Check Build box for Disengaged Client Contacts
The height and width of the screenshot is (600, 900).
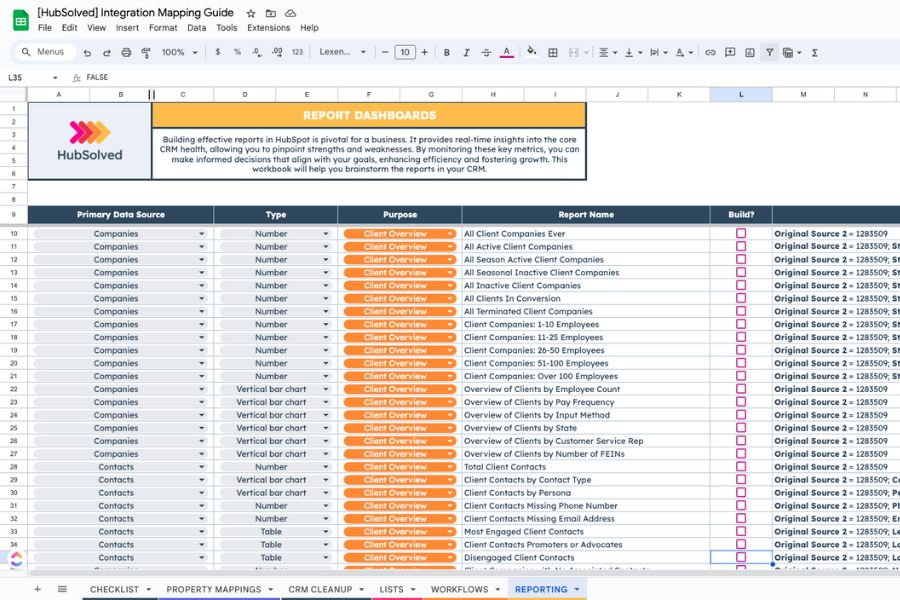pyautogui.click(x=741, y=558)
